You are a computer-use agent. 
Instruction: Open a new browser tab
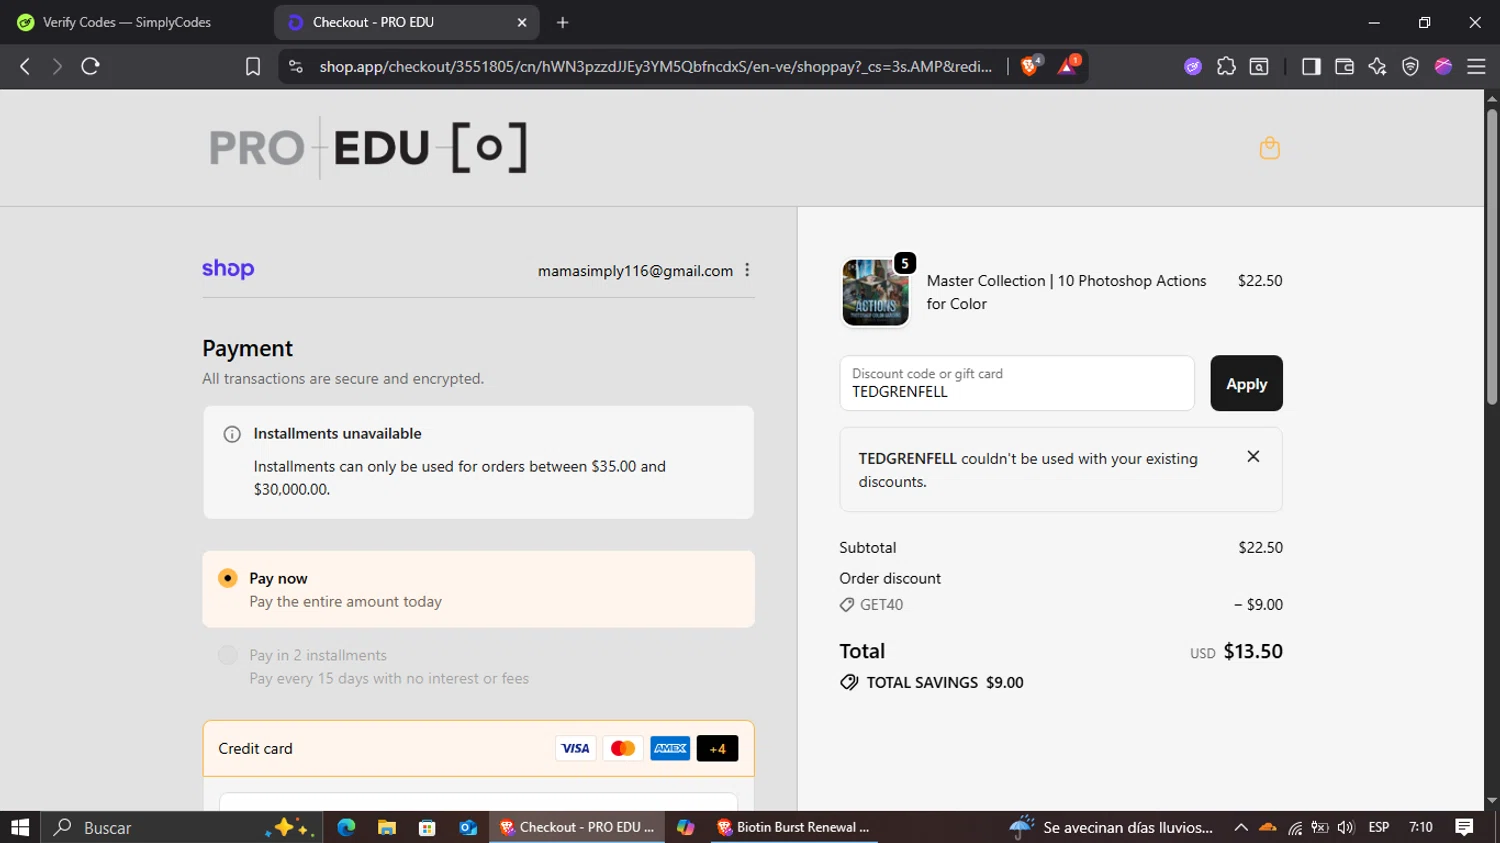pos(562,22)
